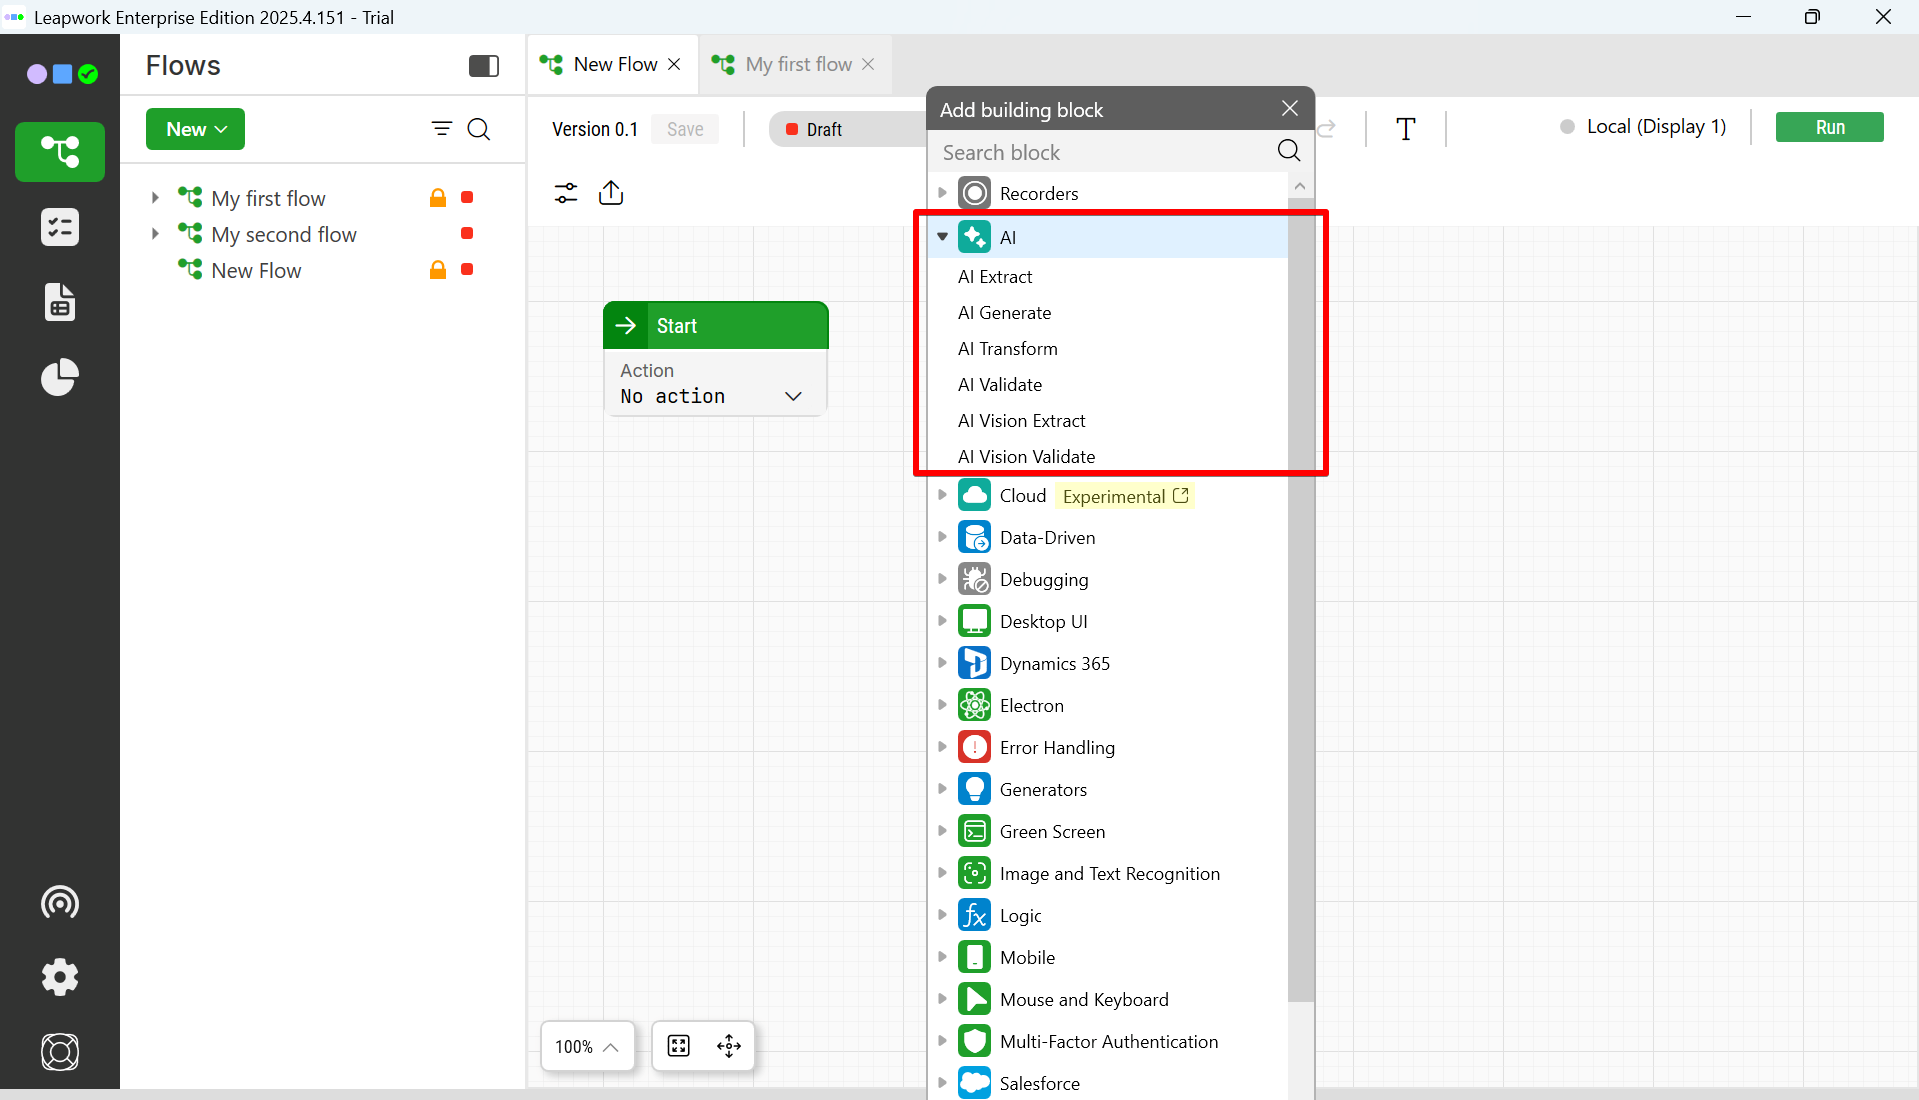Image resolution: width=1919 pixels, height=1100 pixels.
Task: Expand the Recorders category arrow
Action: pyautogui.click(x=942, y=193)
